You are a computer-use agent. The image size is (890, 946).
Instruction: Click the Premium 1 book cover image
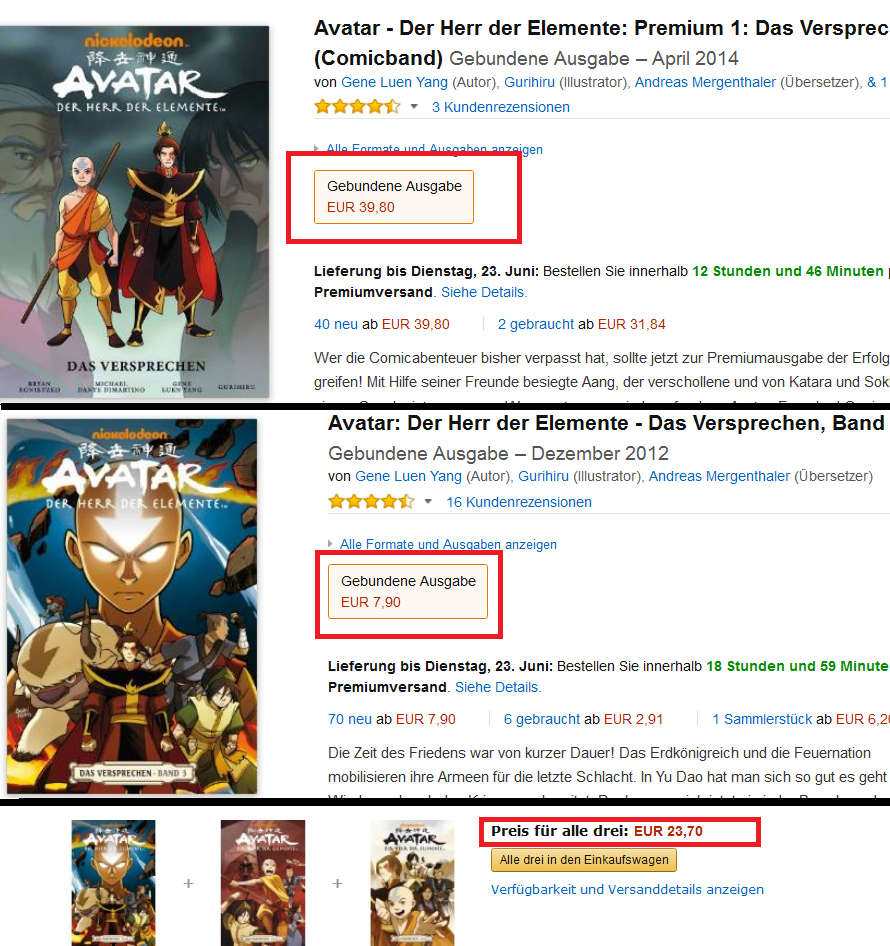pos(135,212)
